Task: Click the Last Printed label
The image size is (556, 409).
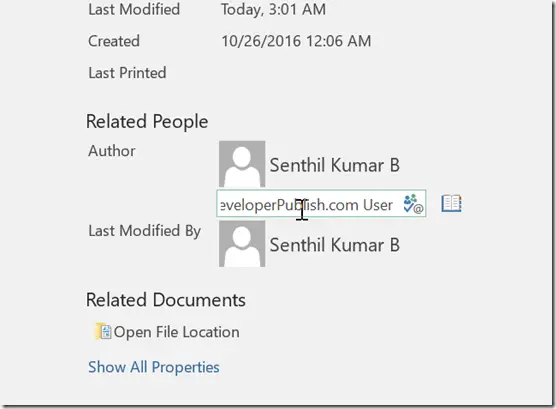Action: point(127,73)
